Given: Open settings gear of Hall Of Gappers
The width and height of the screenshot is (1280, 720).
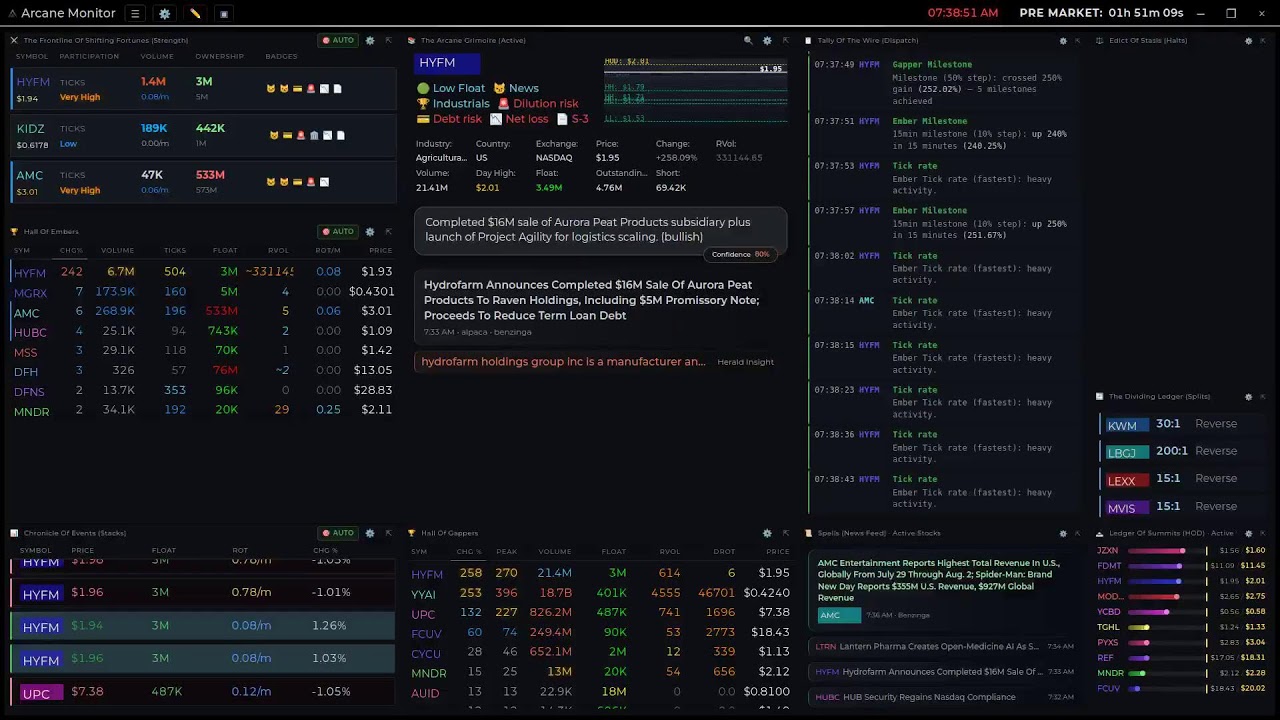Looking at the screenshot, I should pos(767,533).
